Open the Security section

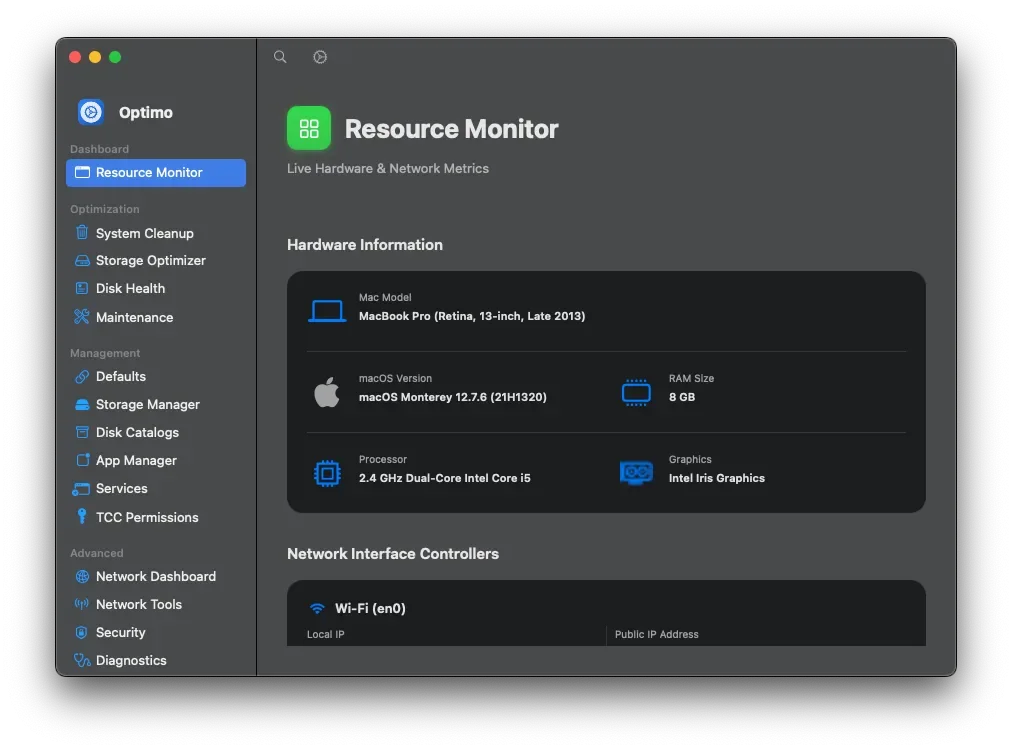(156, 633)
